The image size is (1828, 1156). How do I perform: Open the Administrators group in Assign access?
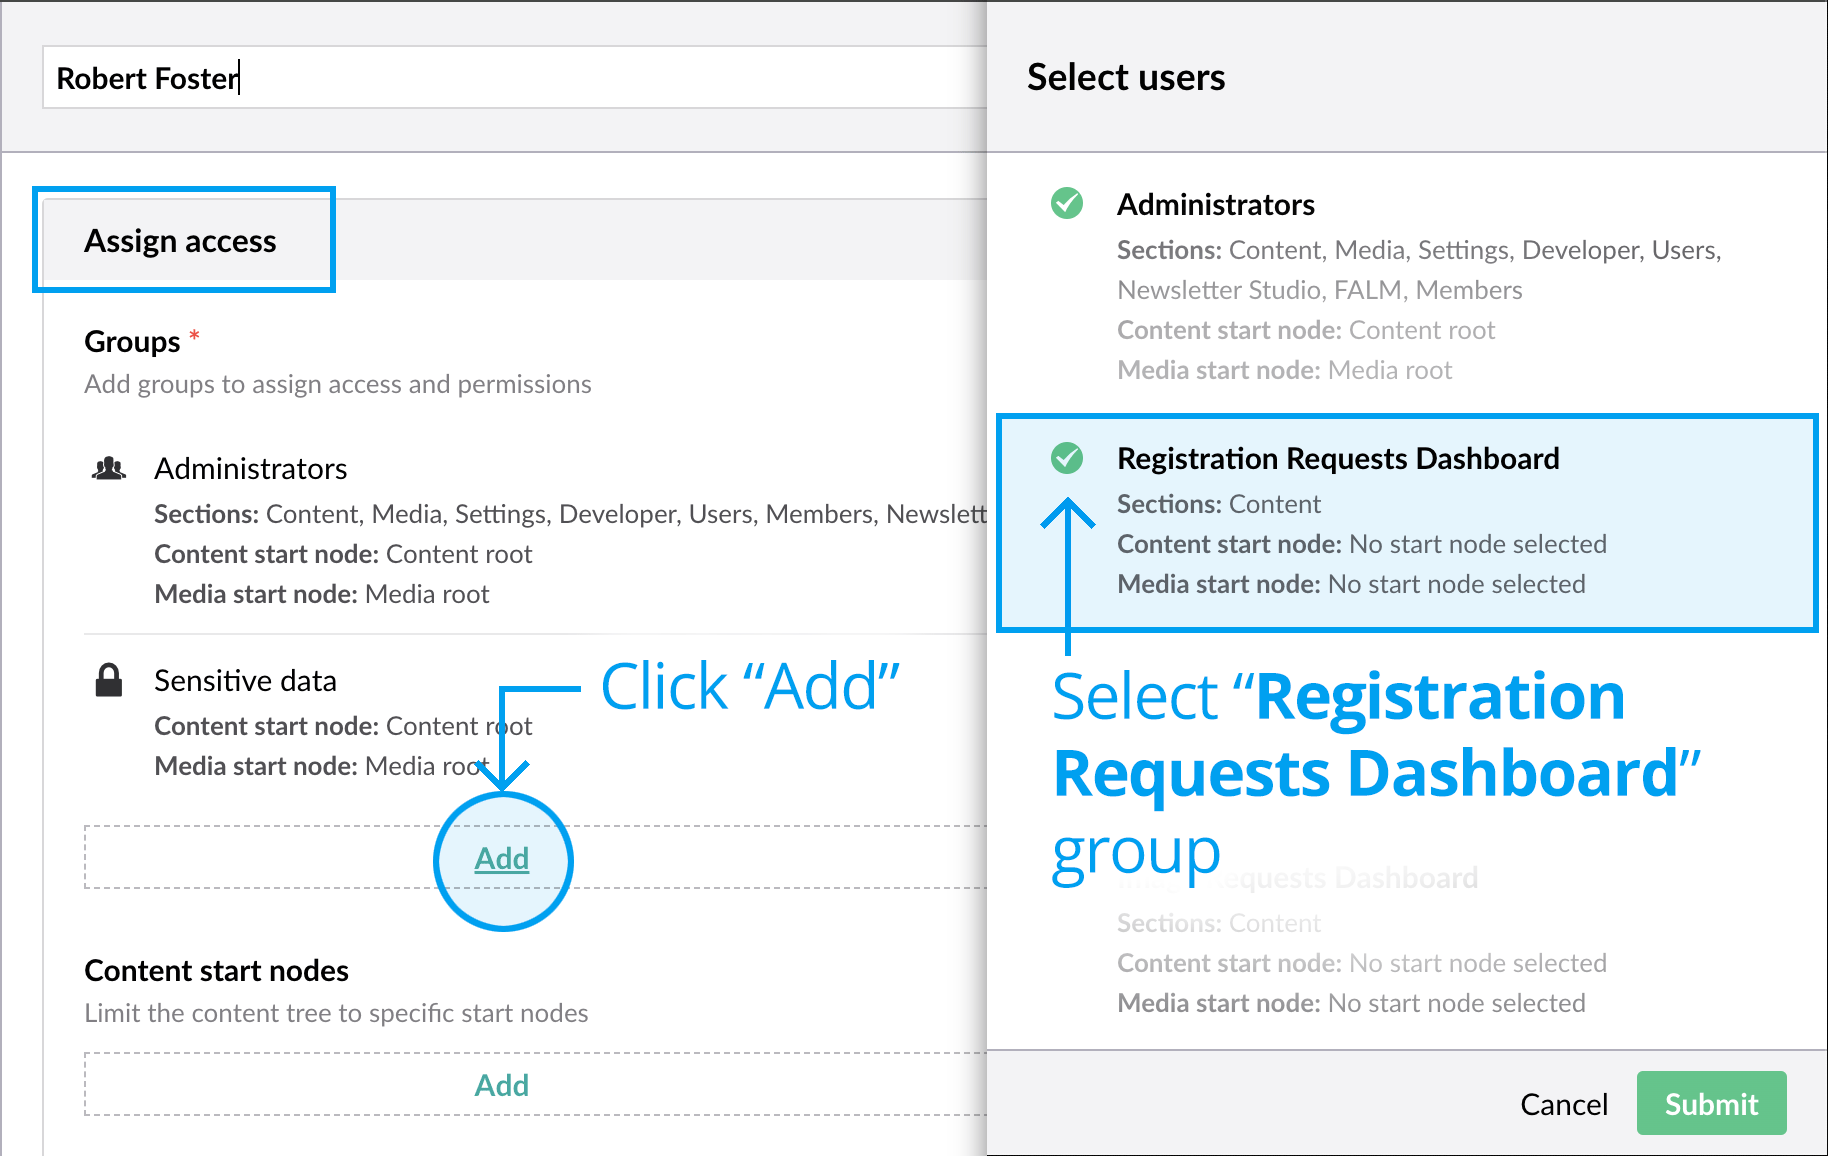pyautogui.click(x=251, y=468)
